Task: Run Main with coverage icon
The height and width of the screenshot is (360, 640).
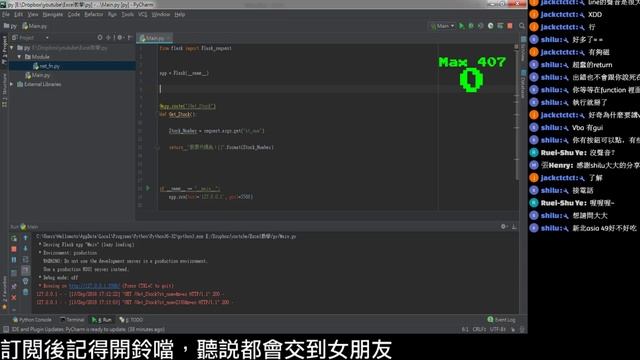Action: coord(480,26)
